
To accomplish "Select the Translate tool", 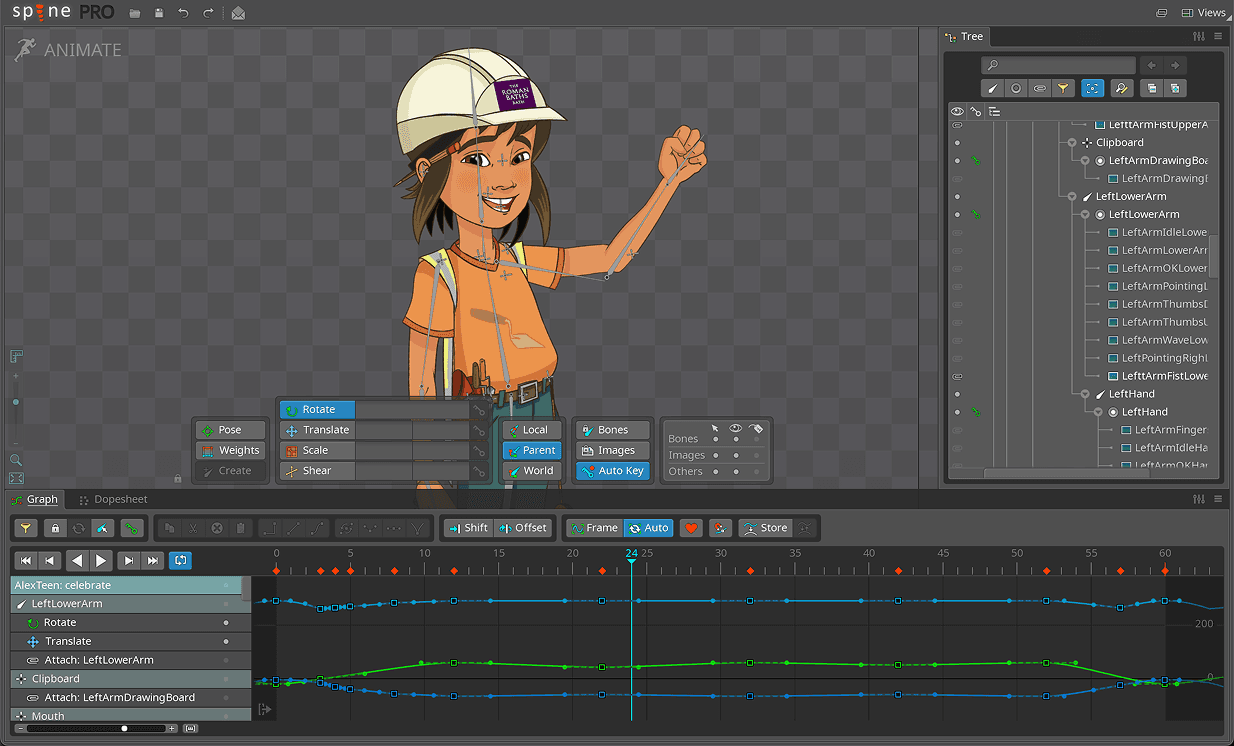I will pos(317,430).
